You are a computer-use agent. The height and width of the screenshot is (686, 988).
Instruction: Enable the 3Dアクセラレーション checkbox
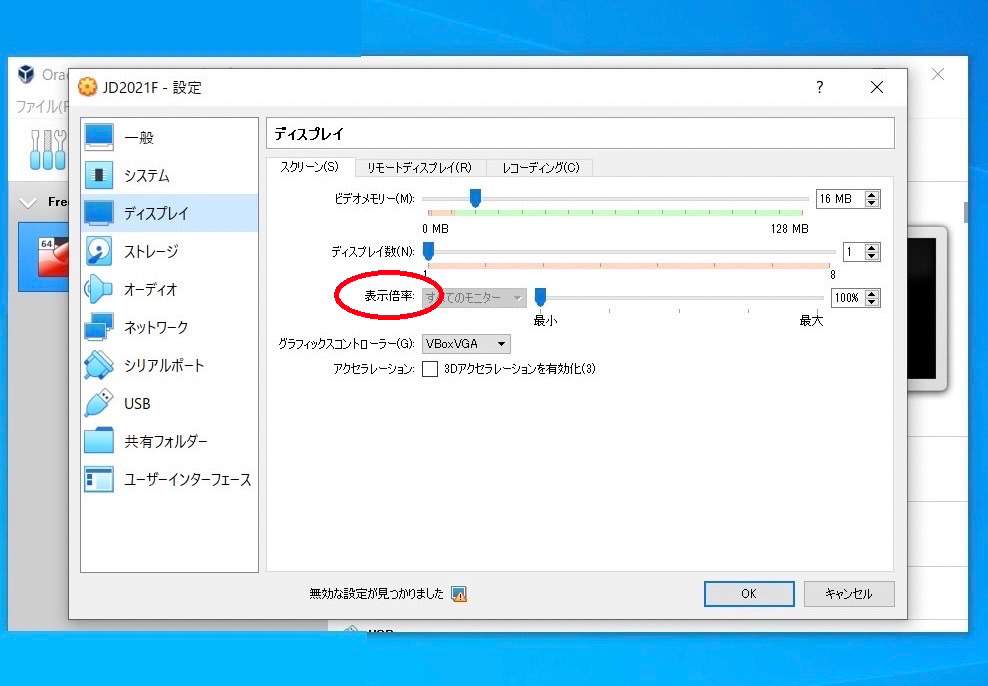pyautogui.click(x=430, y=369)
